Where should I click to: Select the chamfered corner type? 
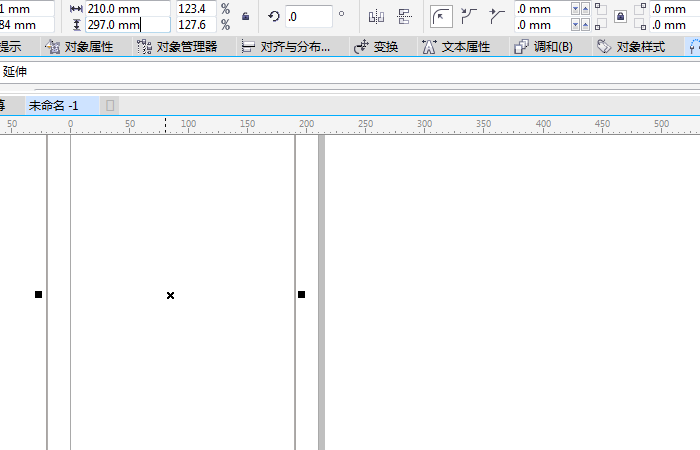click(496, 17)
